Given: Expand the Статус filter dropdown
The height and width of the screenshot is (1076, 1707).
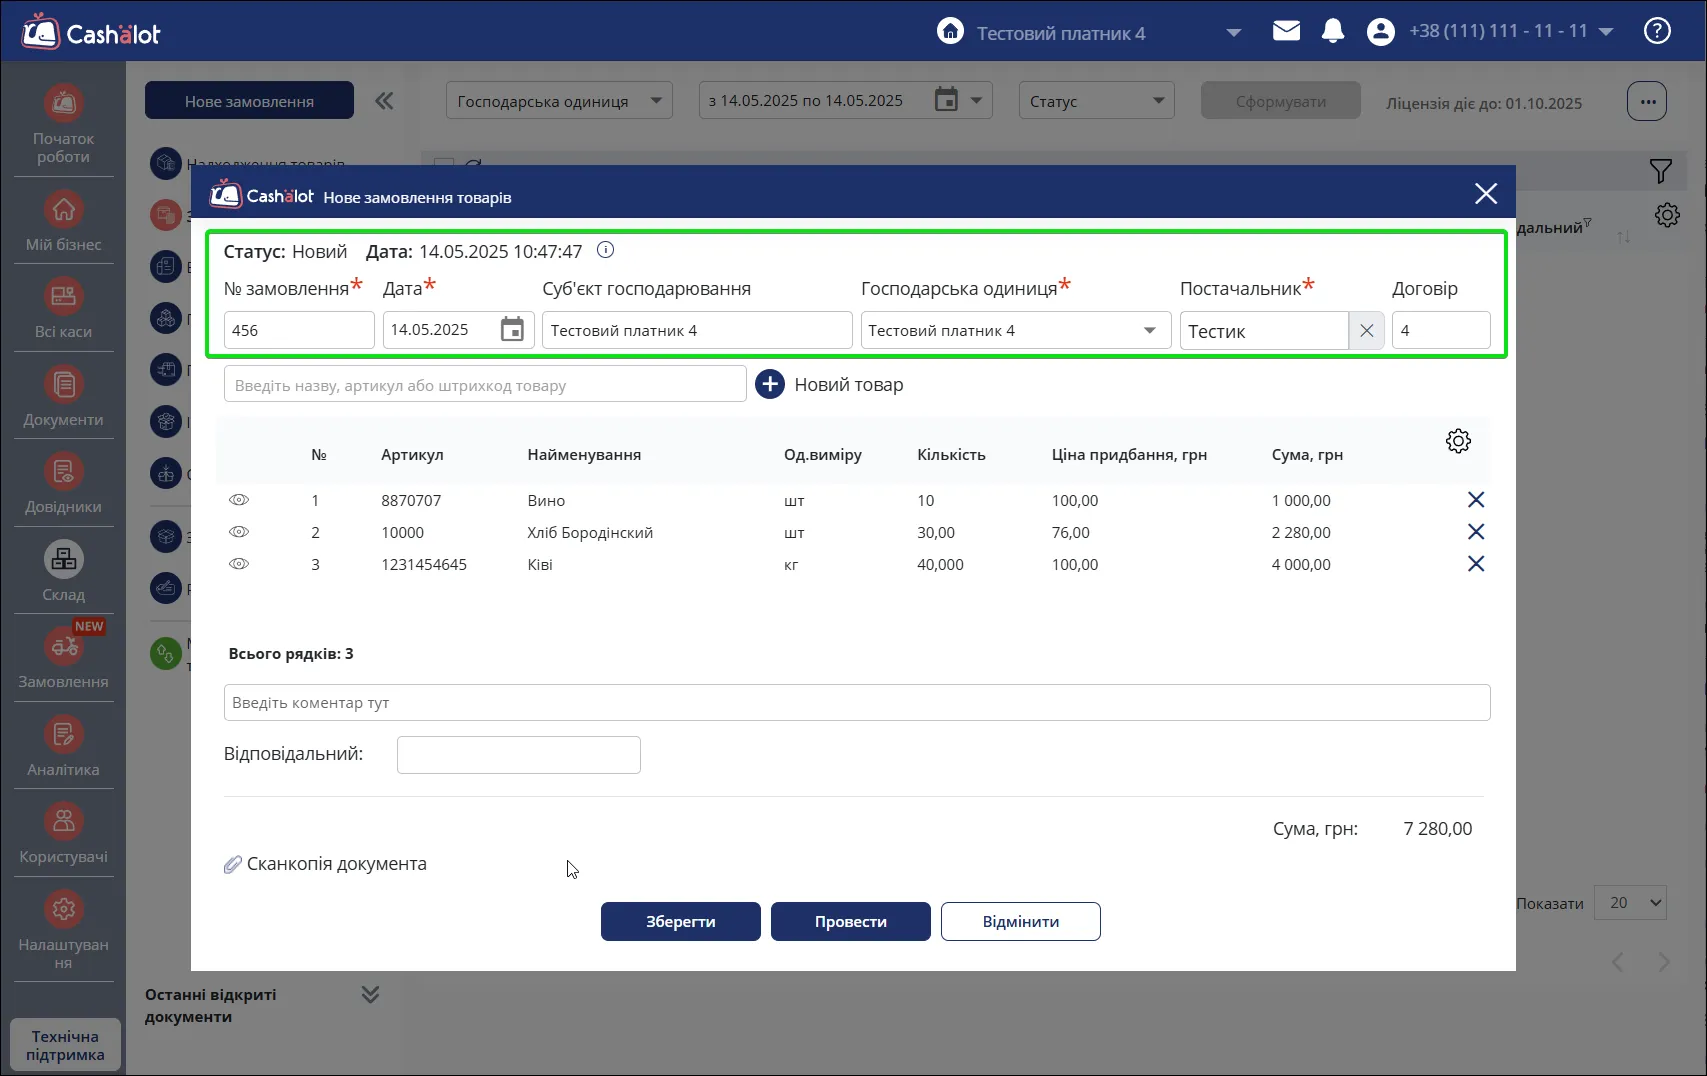Looking at the screenshot, I should click(x=1096, y=101).
